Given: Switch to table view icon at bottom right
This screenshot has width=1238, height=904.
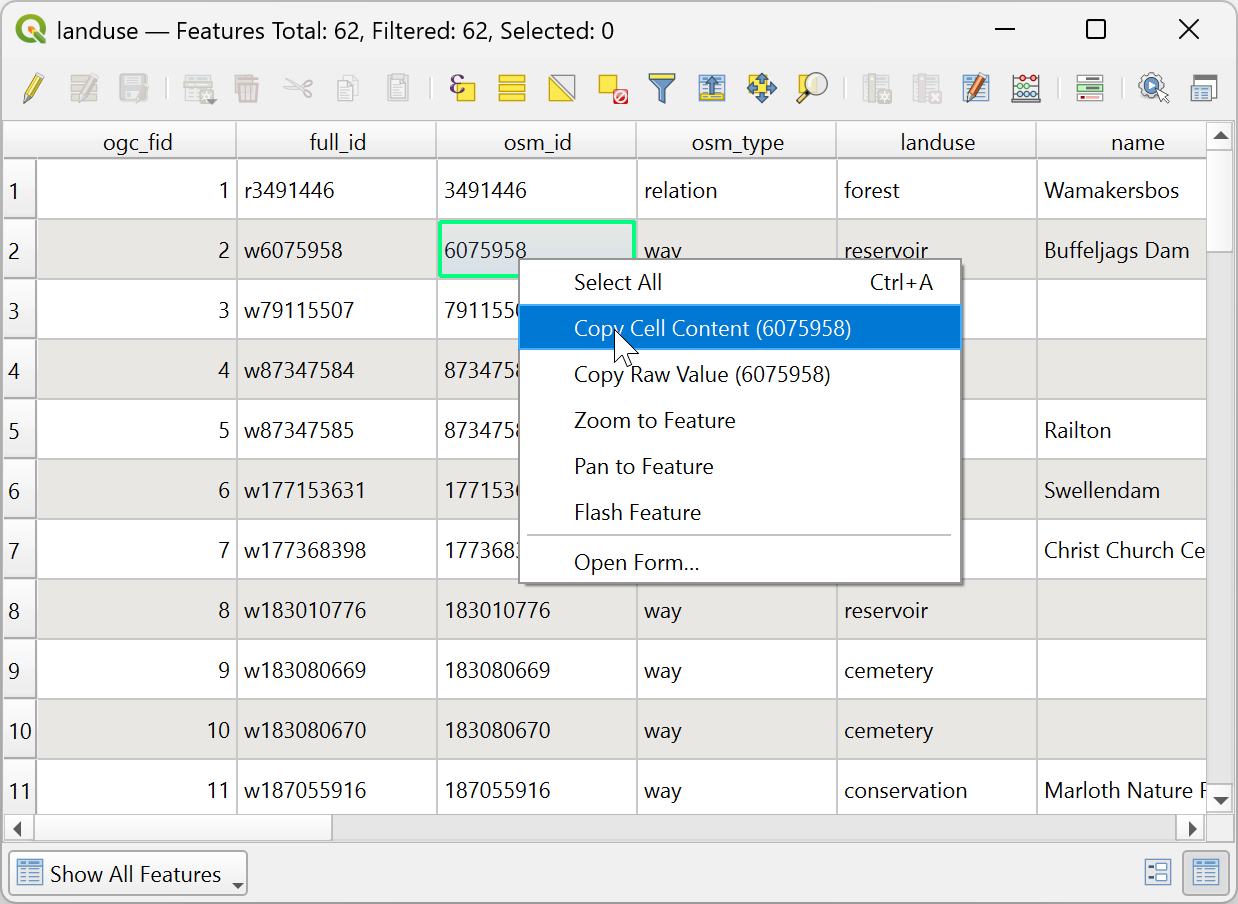Looking at the screenshot, I should pyautogui.click(x=1206, y=873).
